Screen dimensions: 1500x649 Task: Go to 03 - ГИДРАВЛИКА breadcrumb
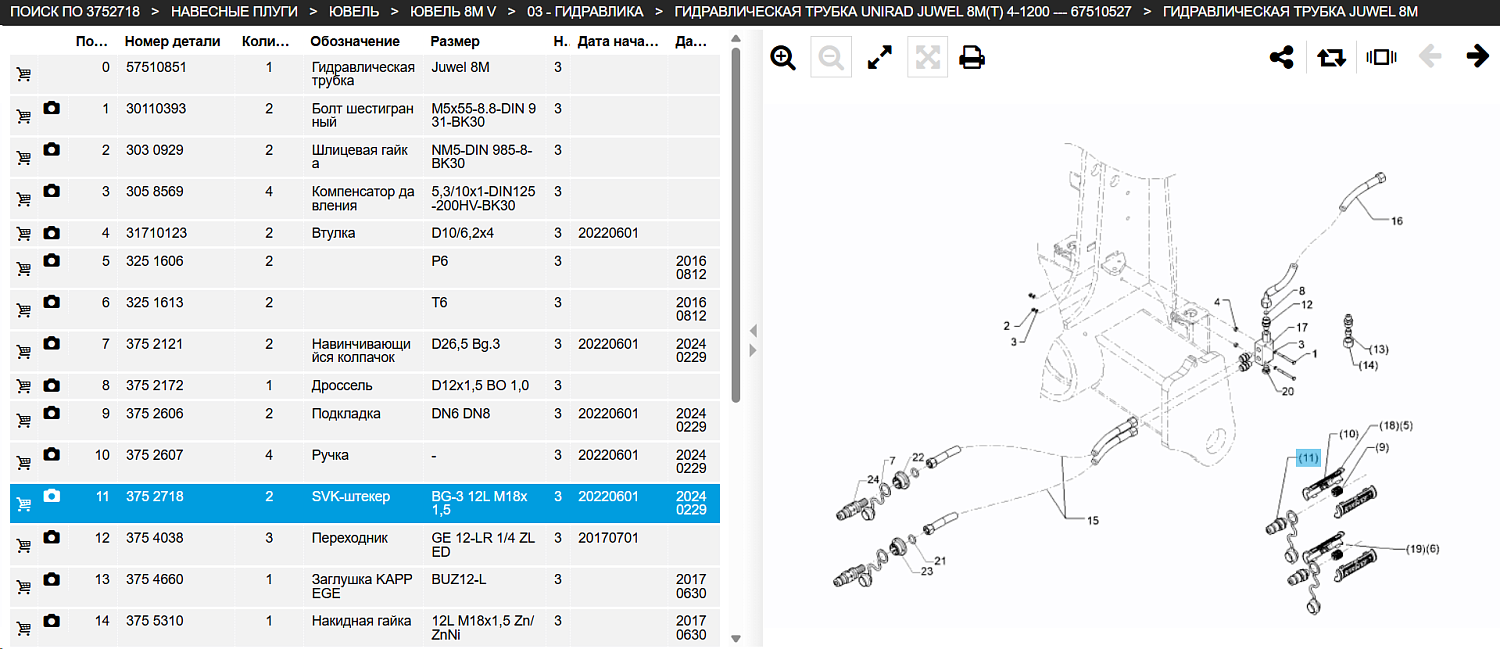pyautogui.click(x=585, y=12)
